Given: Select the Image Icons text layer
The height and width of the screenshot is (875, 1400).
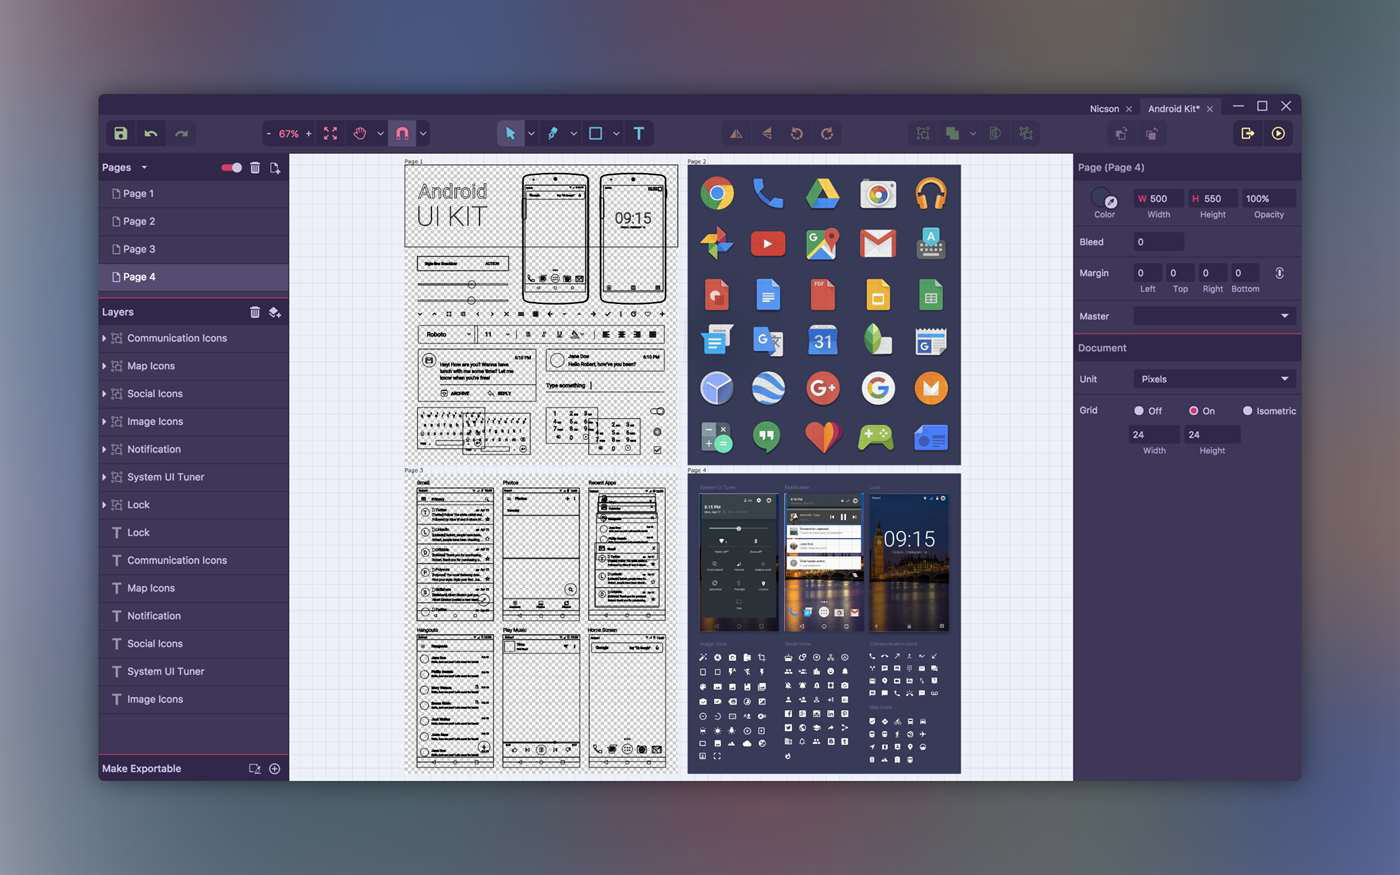Looking at the screenshot, I should coord(193,699).
